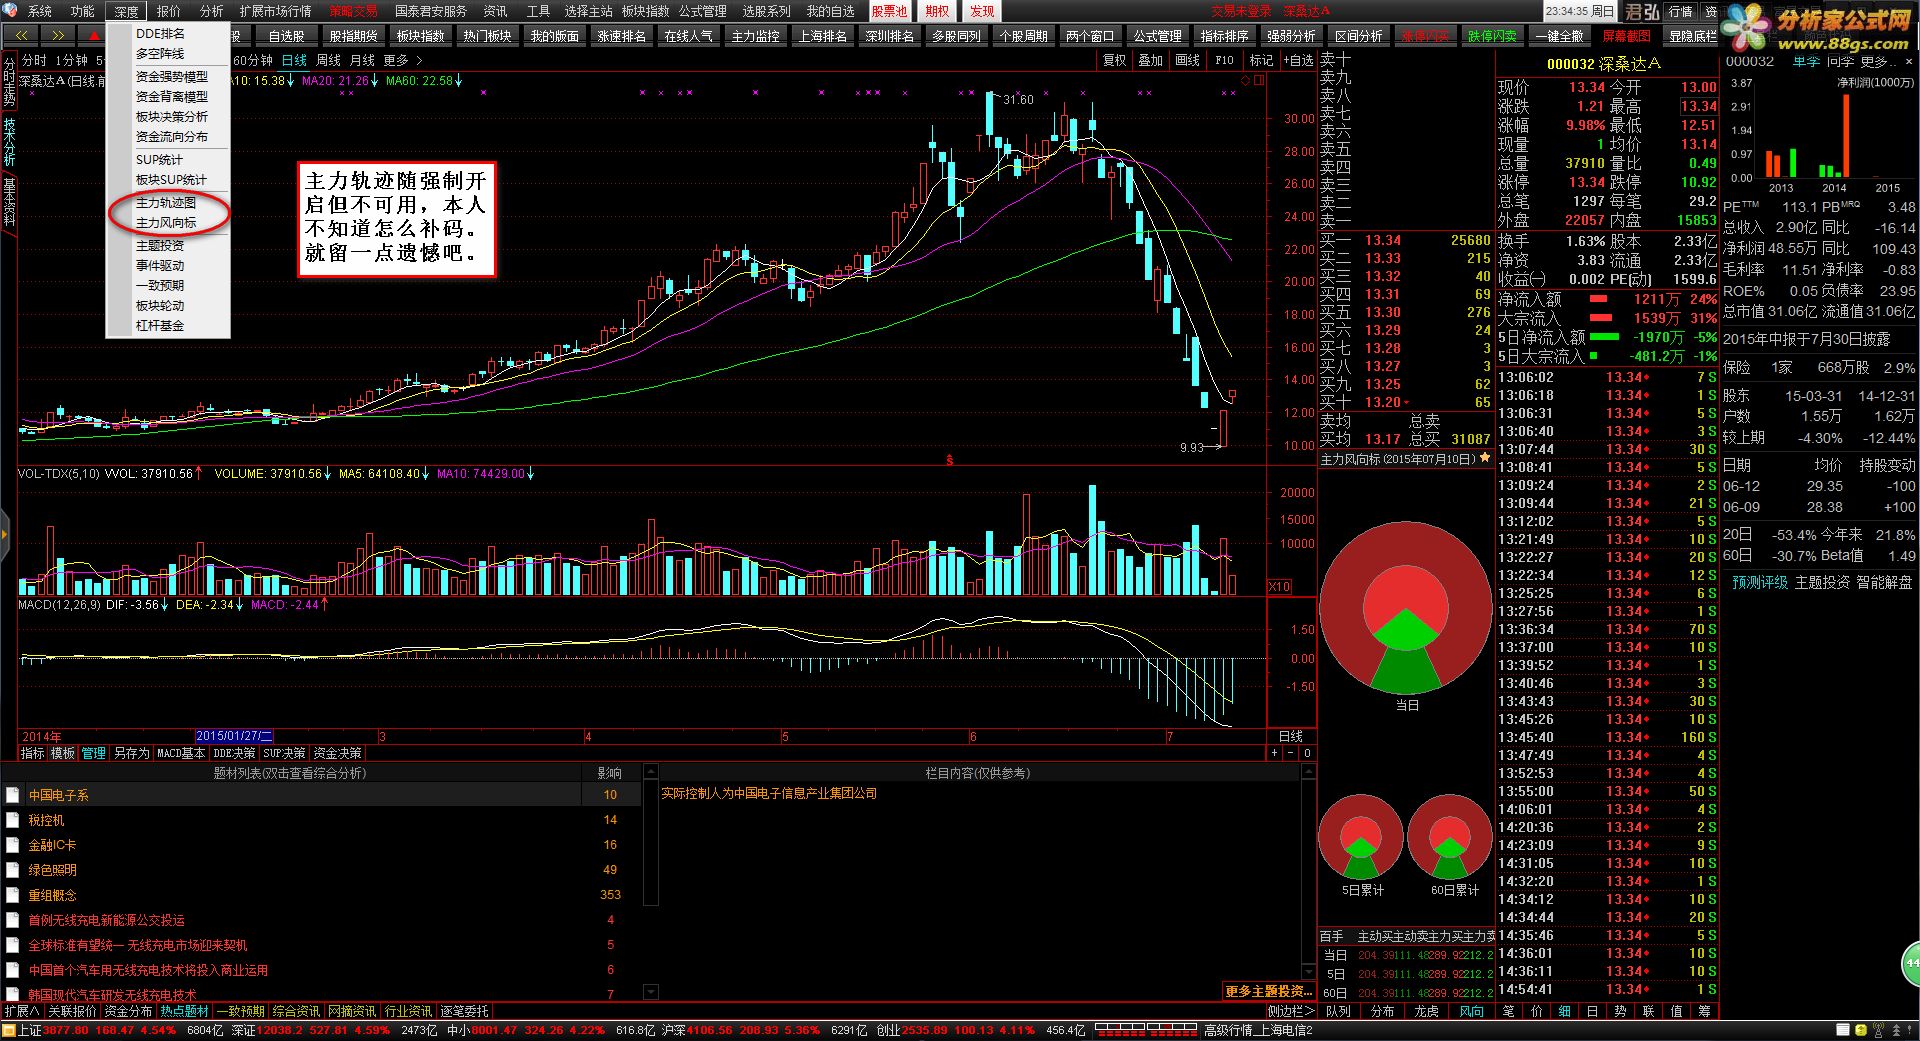
Task: Click the 一键全撤 toolbar button
Action: coord(1559,35)
